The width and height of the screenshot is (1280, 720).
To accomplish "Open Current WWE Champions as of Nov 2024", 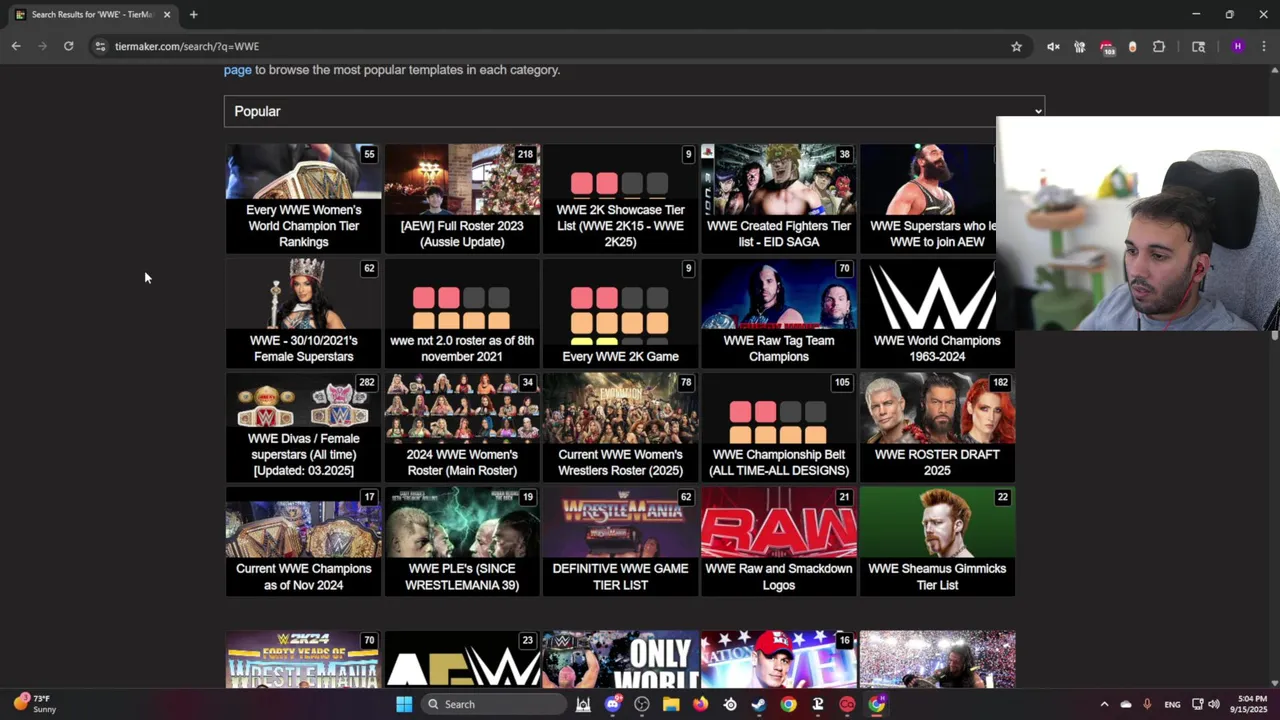I will click(x=303, y=541).
